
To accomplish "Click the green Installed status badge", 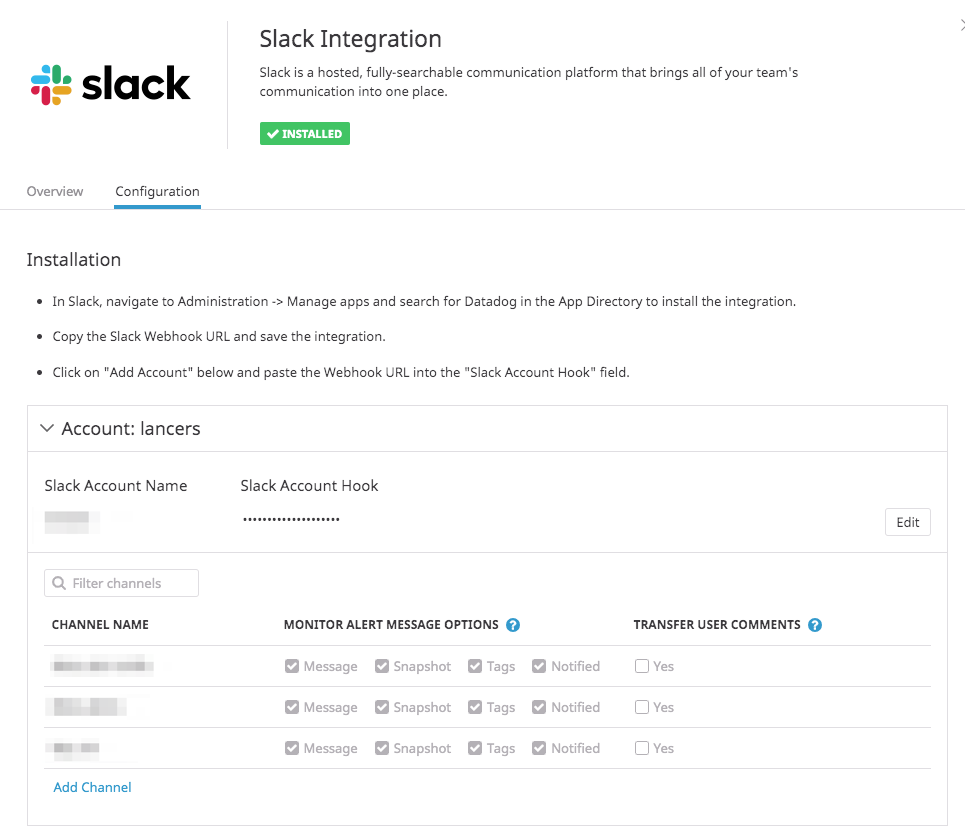I will point(305,134).
